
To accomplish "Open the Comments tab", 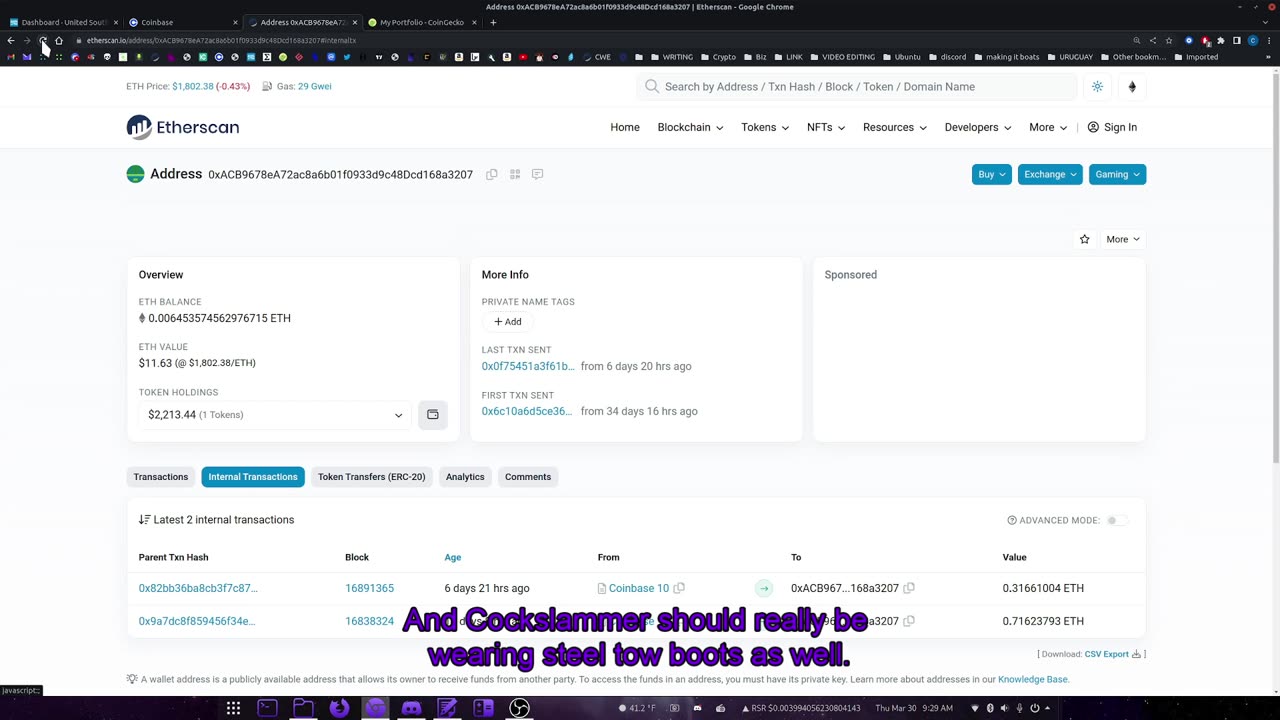I will click(528, 477).
